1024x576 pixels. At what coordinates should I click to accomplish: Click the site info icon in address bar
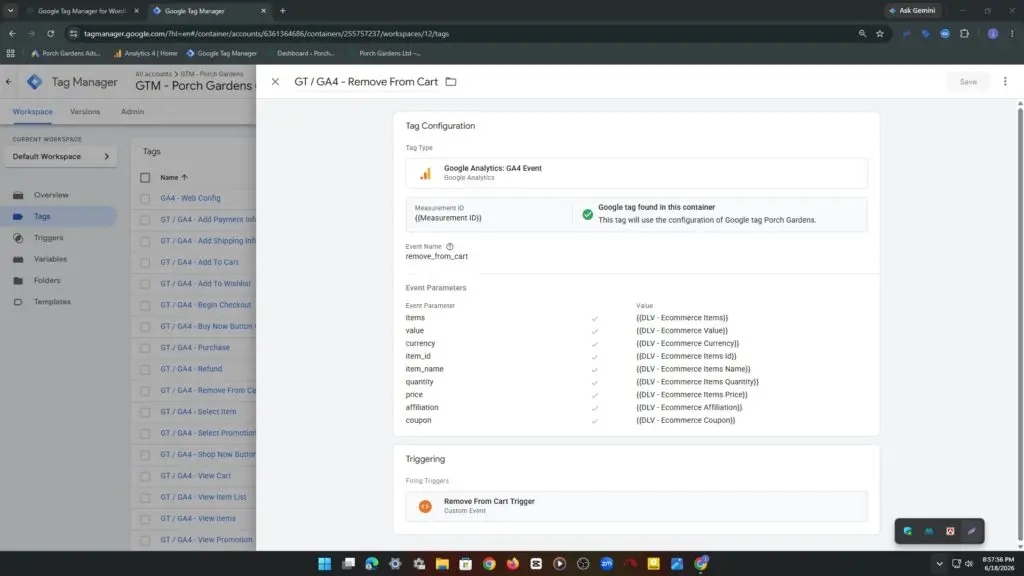(x=73, y=33)
